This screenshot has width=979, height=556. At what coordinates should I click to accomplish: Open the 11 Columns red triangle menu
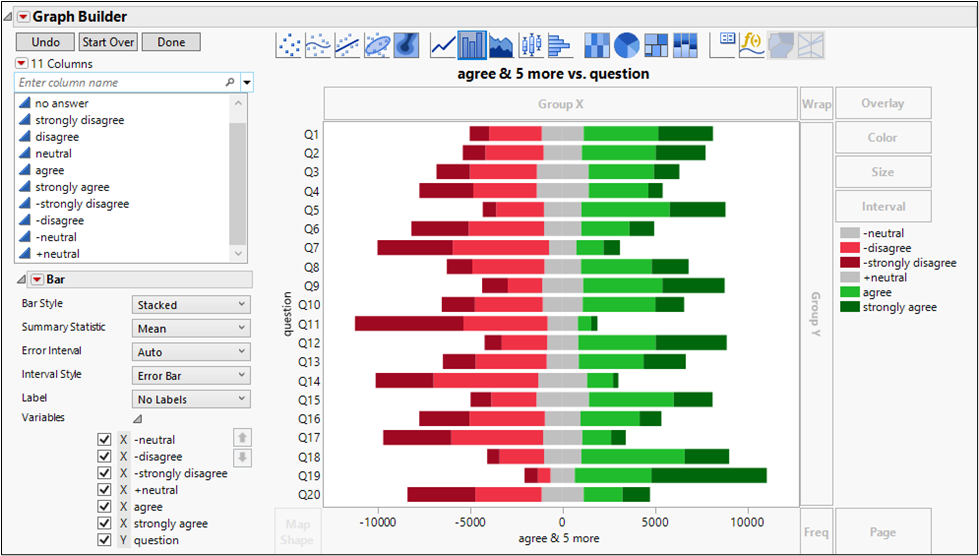[21, 64]
